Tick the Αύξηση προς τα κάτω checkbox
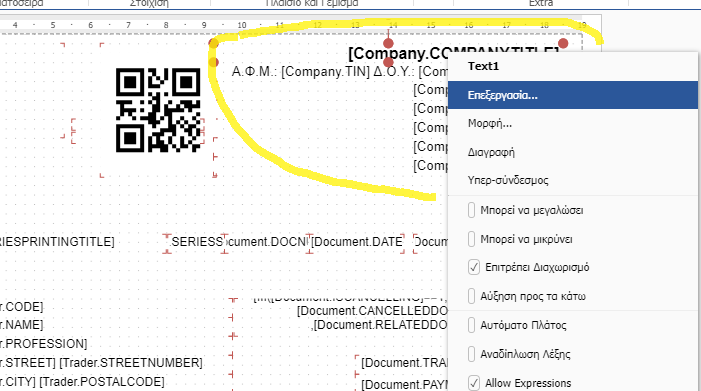Screen dimensions: 701x391 (471, 296)
